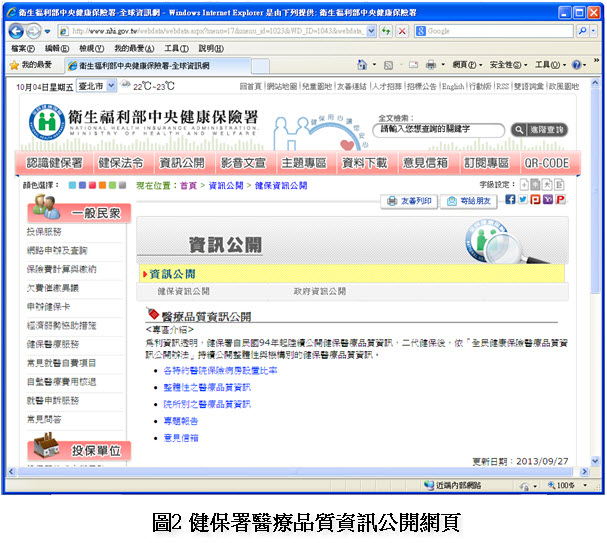Click the Google search box

[x=494, y=31]
